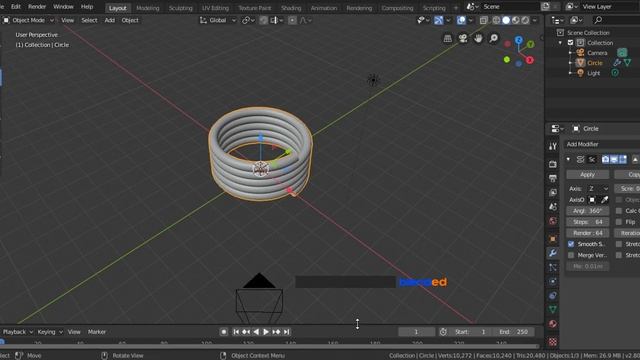Collapse Collection tree in outliner
Screen dimensions: 640x360
click(560, 42)
